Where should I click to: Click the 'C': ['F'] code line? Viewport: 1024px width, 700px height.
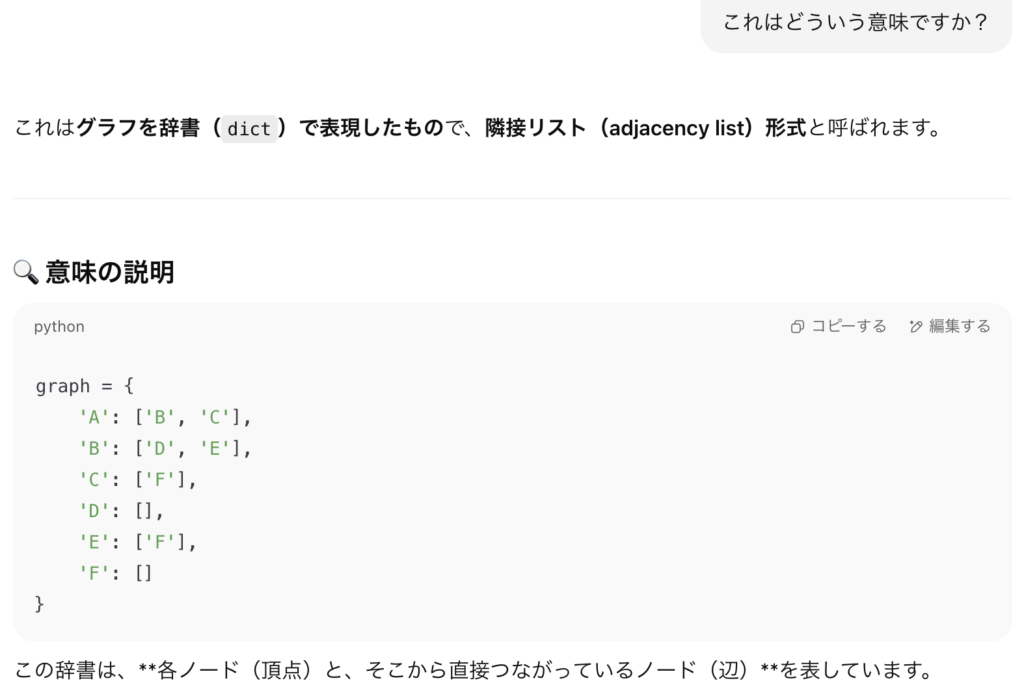[138, 479]
